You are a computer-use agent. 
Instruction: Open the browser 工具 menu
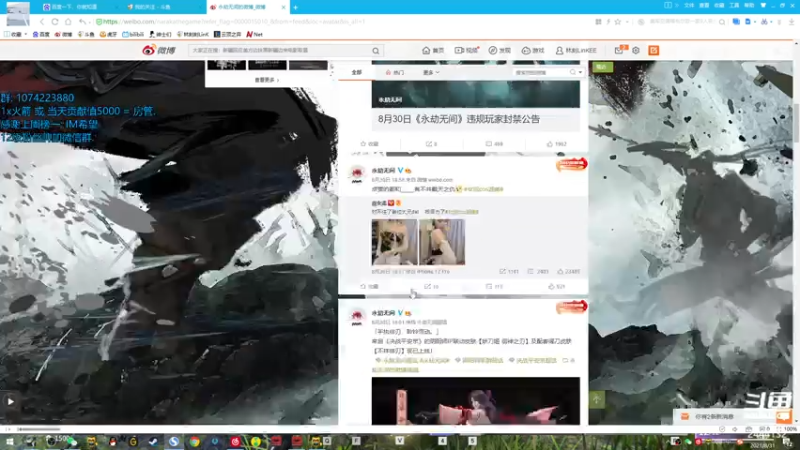(x=734, y=5)
